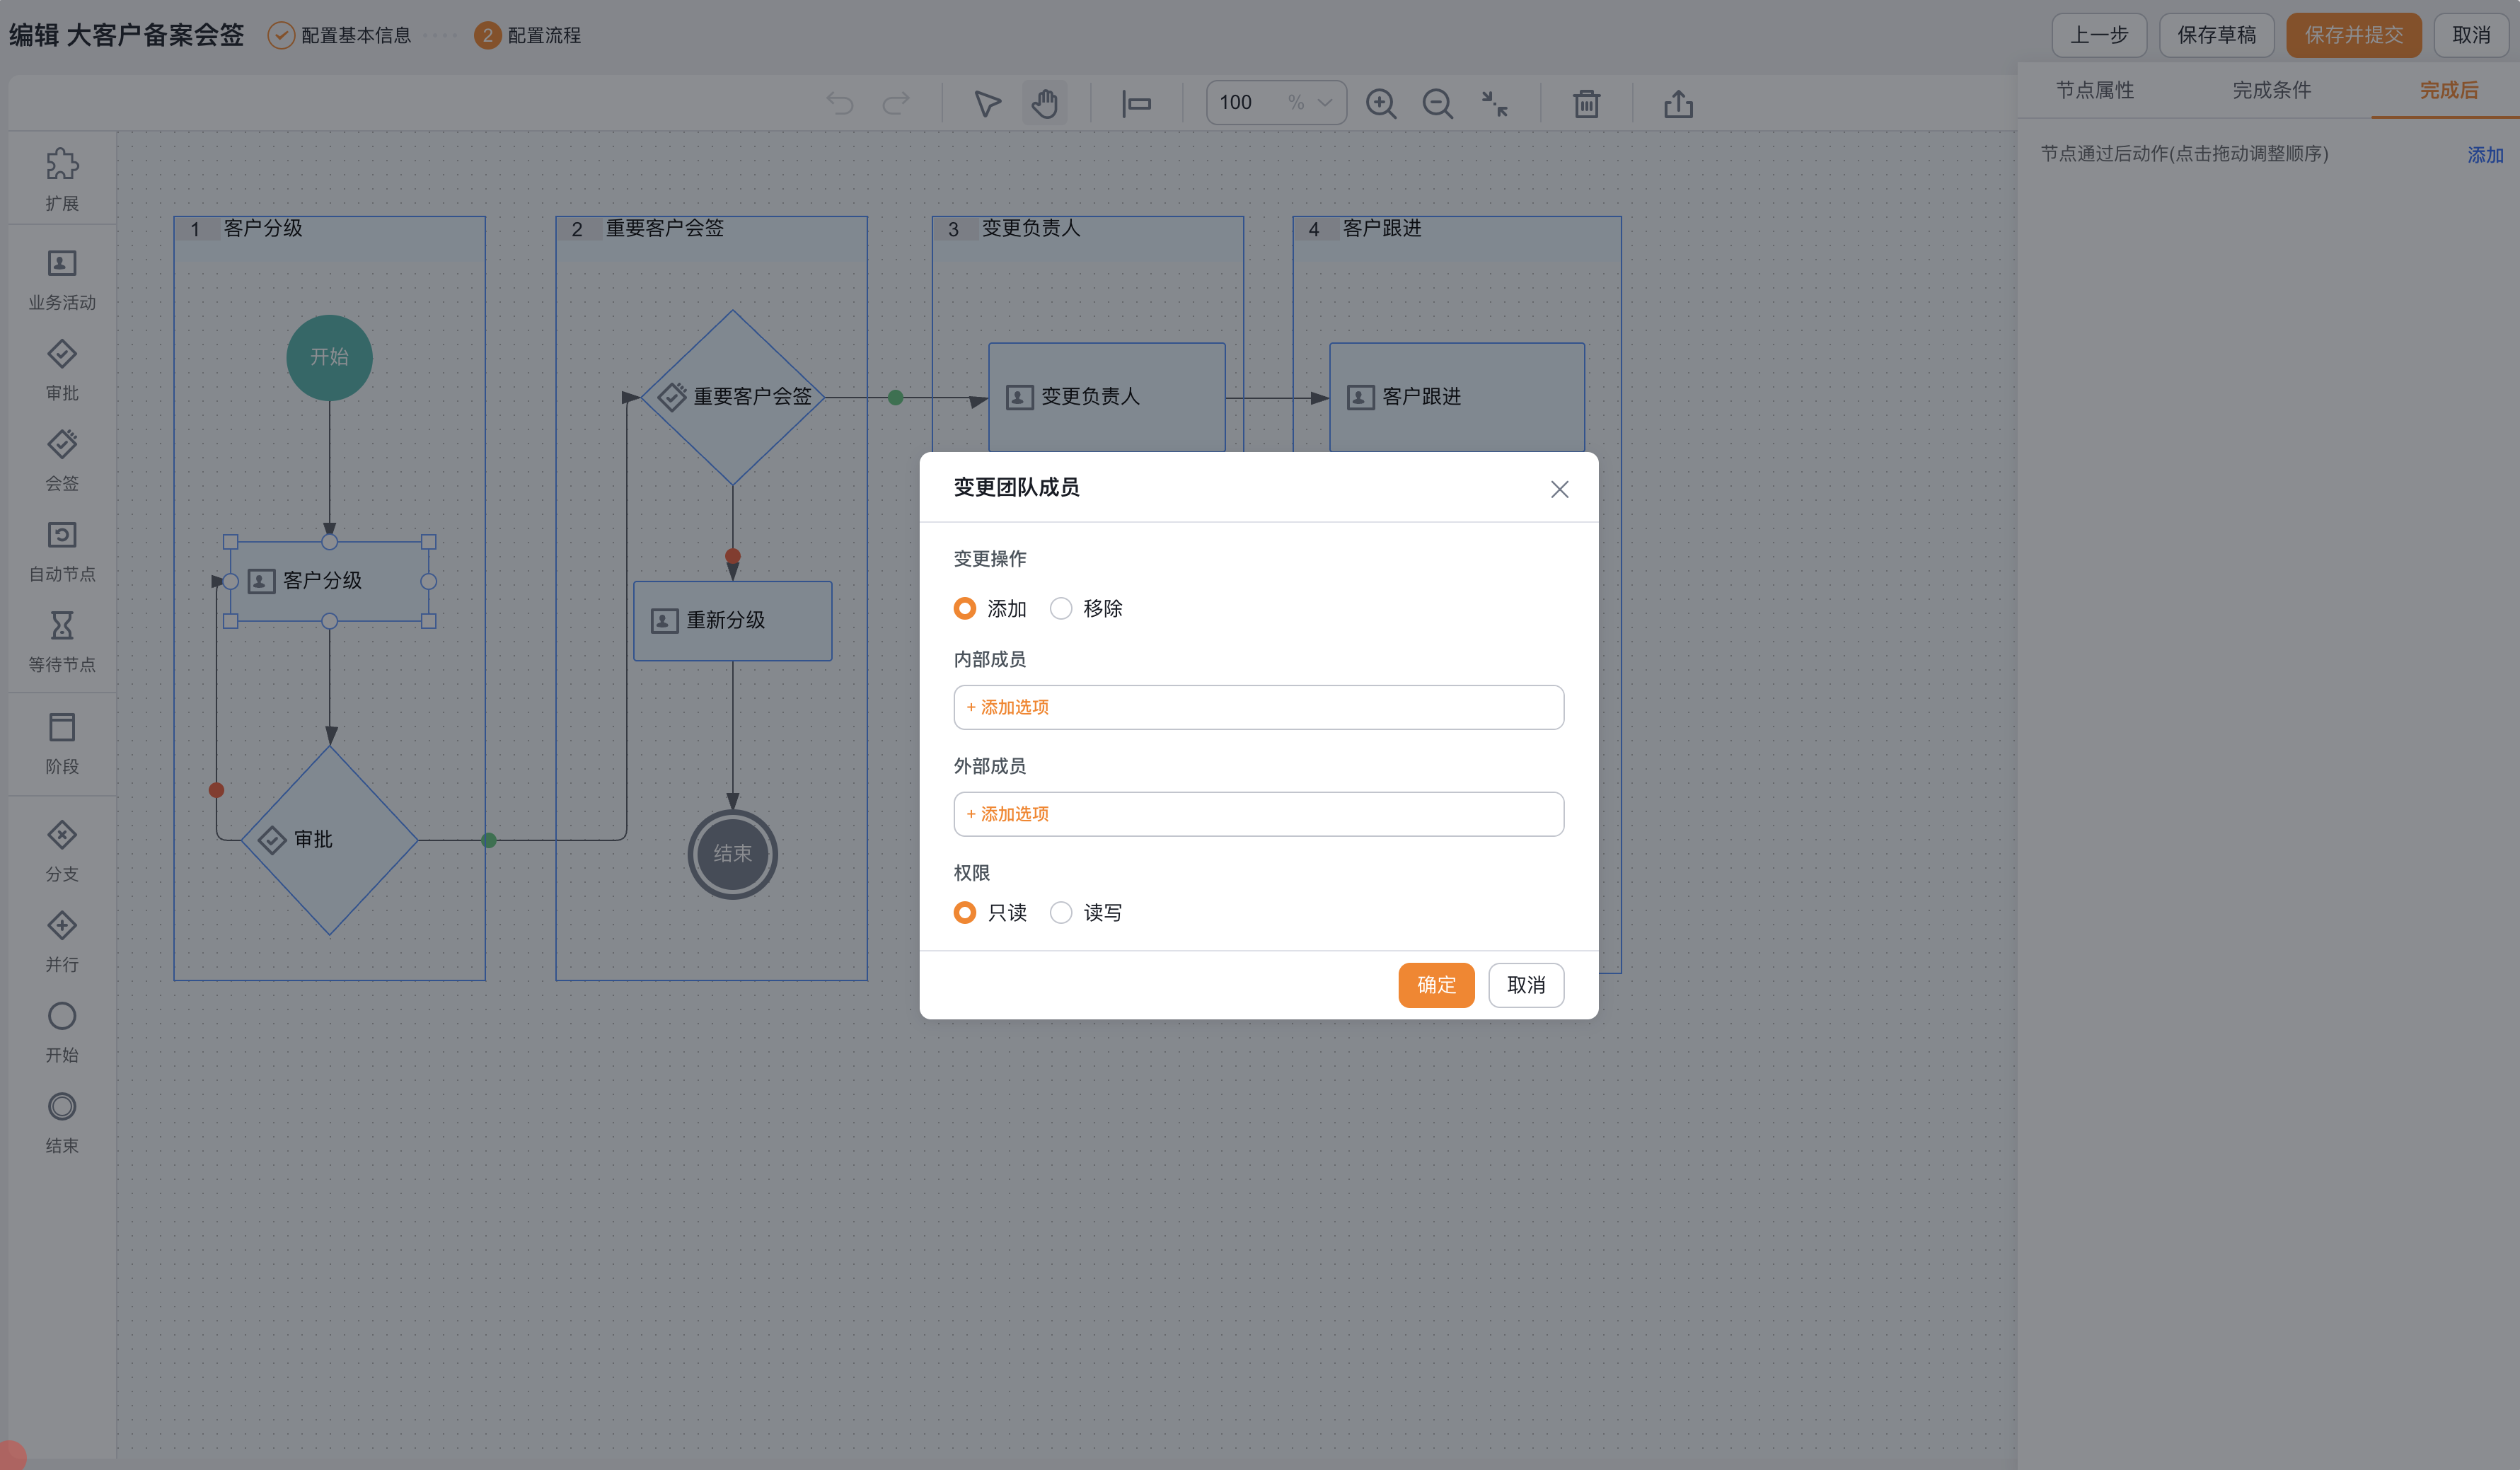Select the 等待节点 hourglass icon

click(62, 625)
